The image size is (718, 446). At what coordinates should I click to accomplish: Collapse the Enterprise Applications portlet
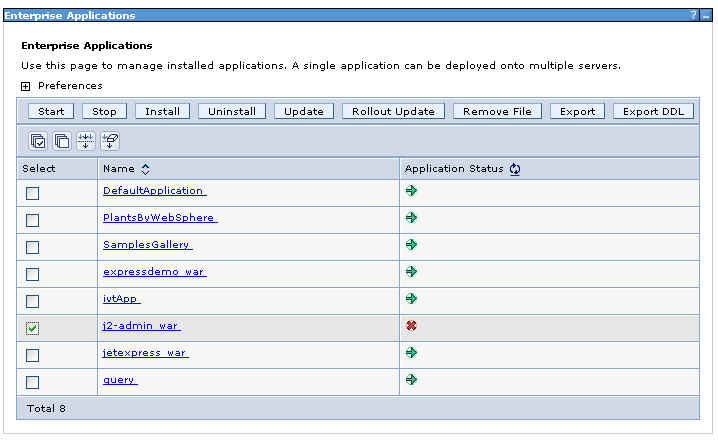coord(705,16)
